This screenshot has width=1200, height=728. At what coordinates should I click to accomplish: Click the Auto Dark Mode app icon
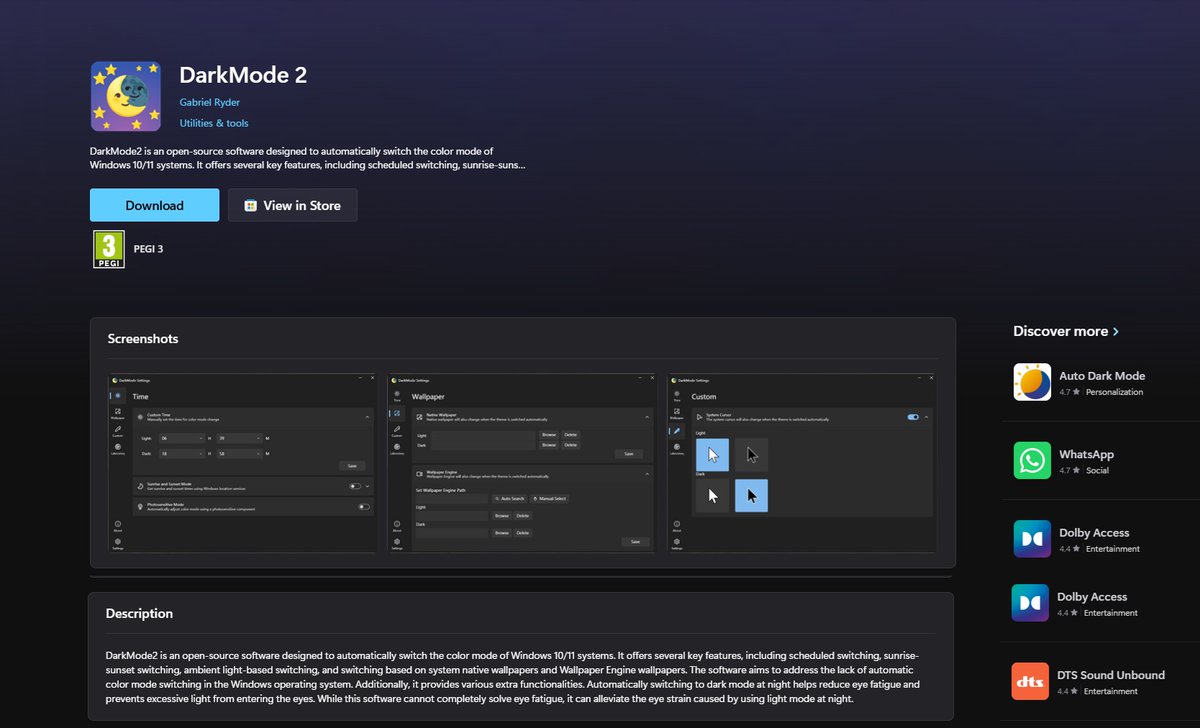(1032, 382)
